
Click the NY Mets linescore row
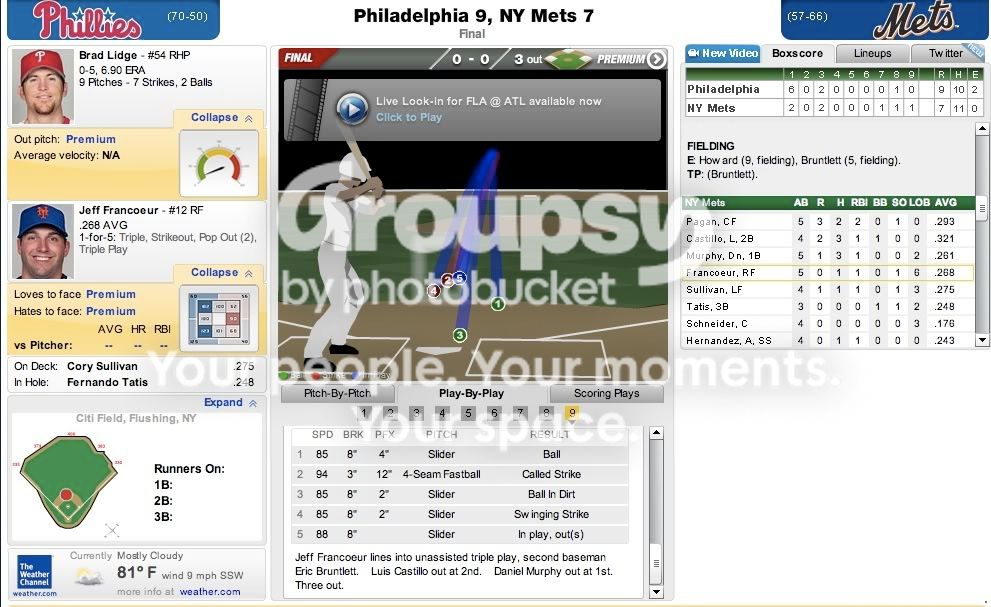pyautogui.click(x=834, y=108)
